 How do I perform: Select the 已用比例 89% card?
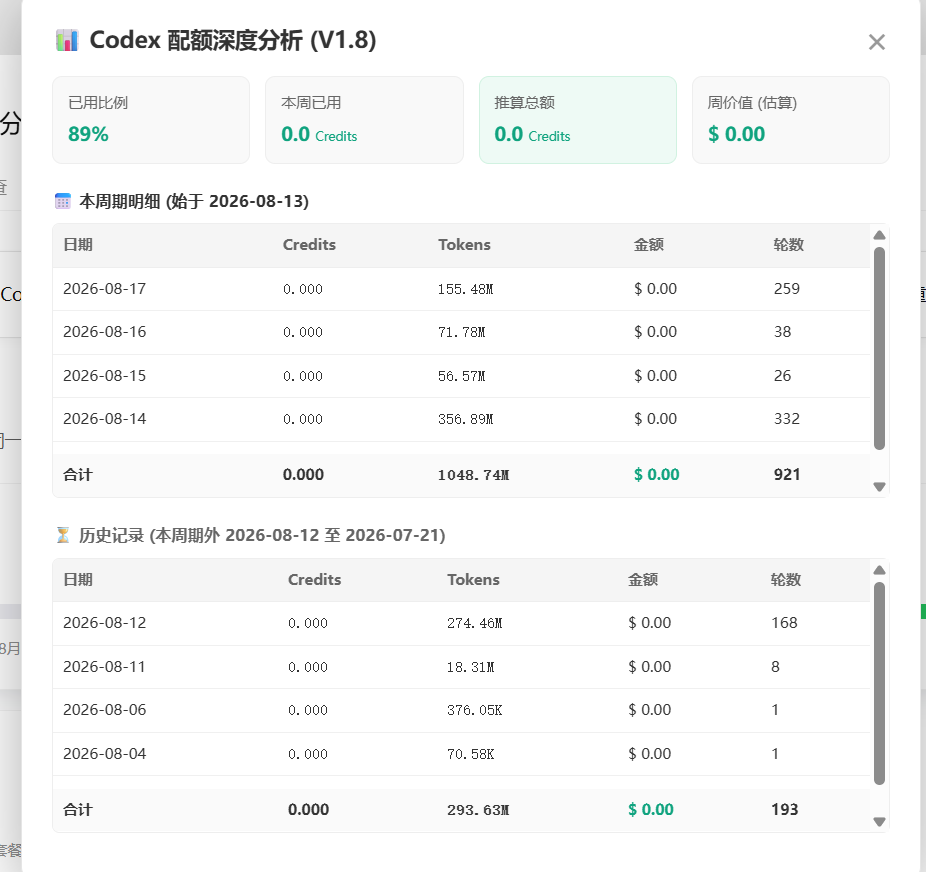tap(151, 120)
